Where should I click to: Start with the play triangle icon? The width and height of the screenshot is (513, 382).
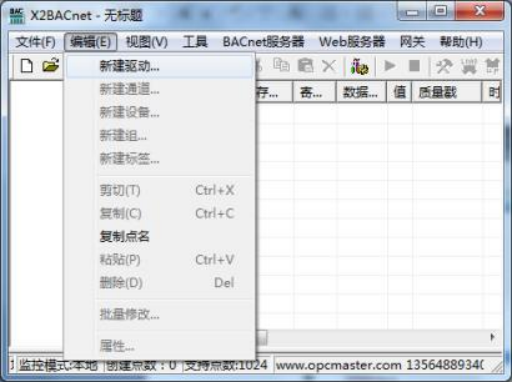tap(390, 66)
